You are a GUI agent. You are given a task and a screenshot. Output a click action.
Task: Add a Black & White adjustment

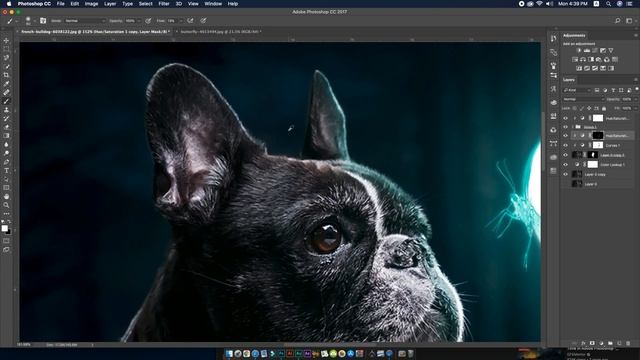[x=591, y=60]
